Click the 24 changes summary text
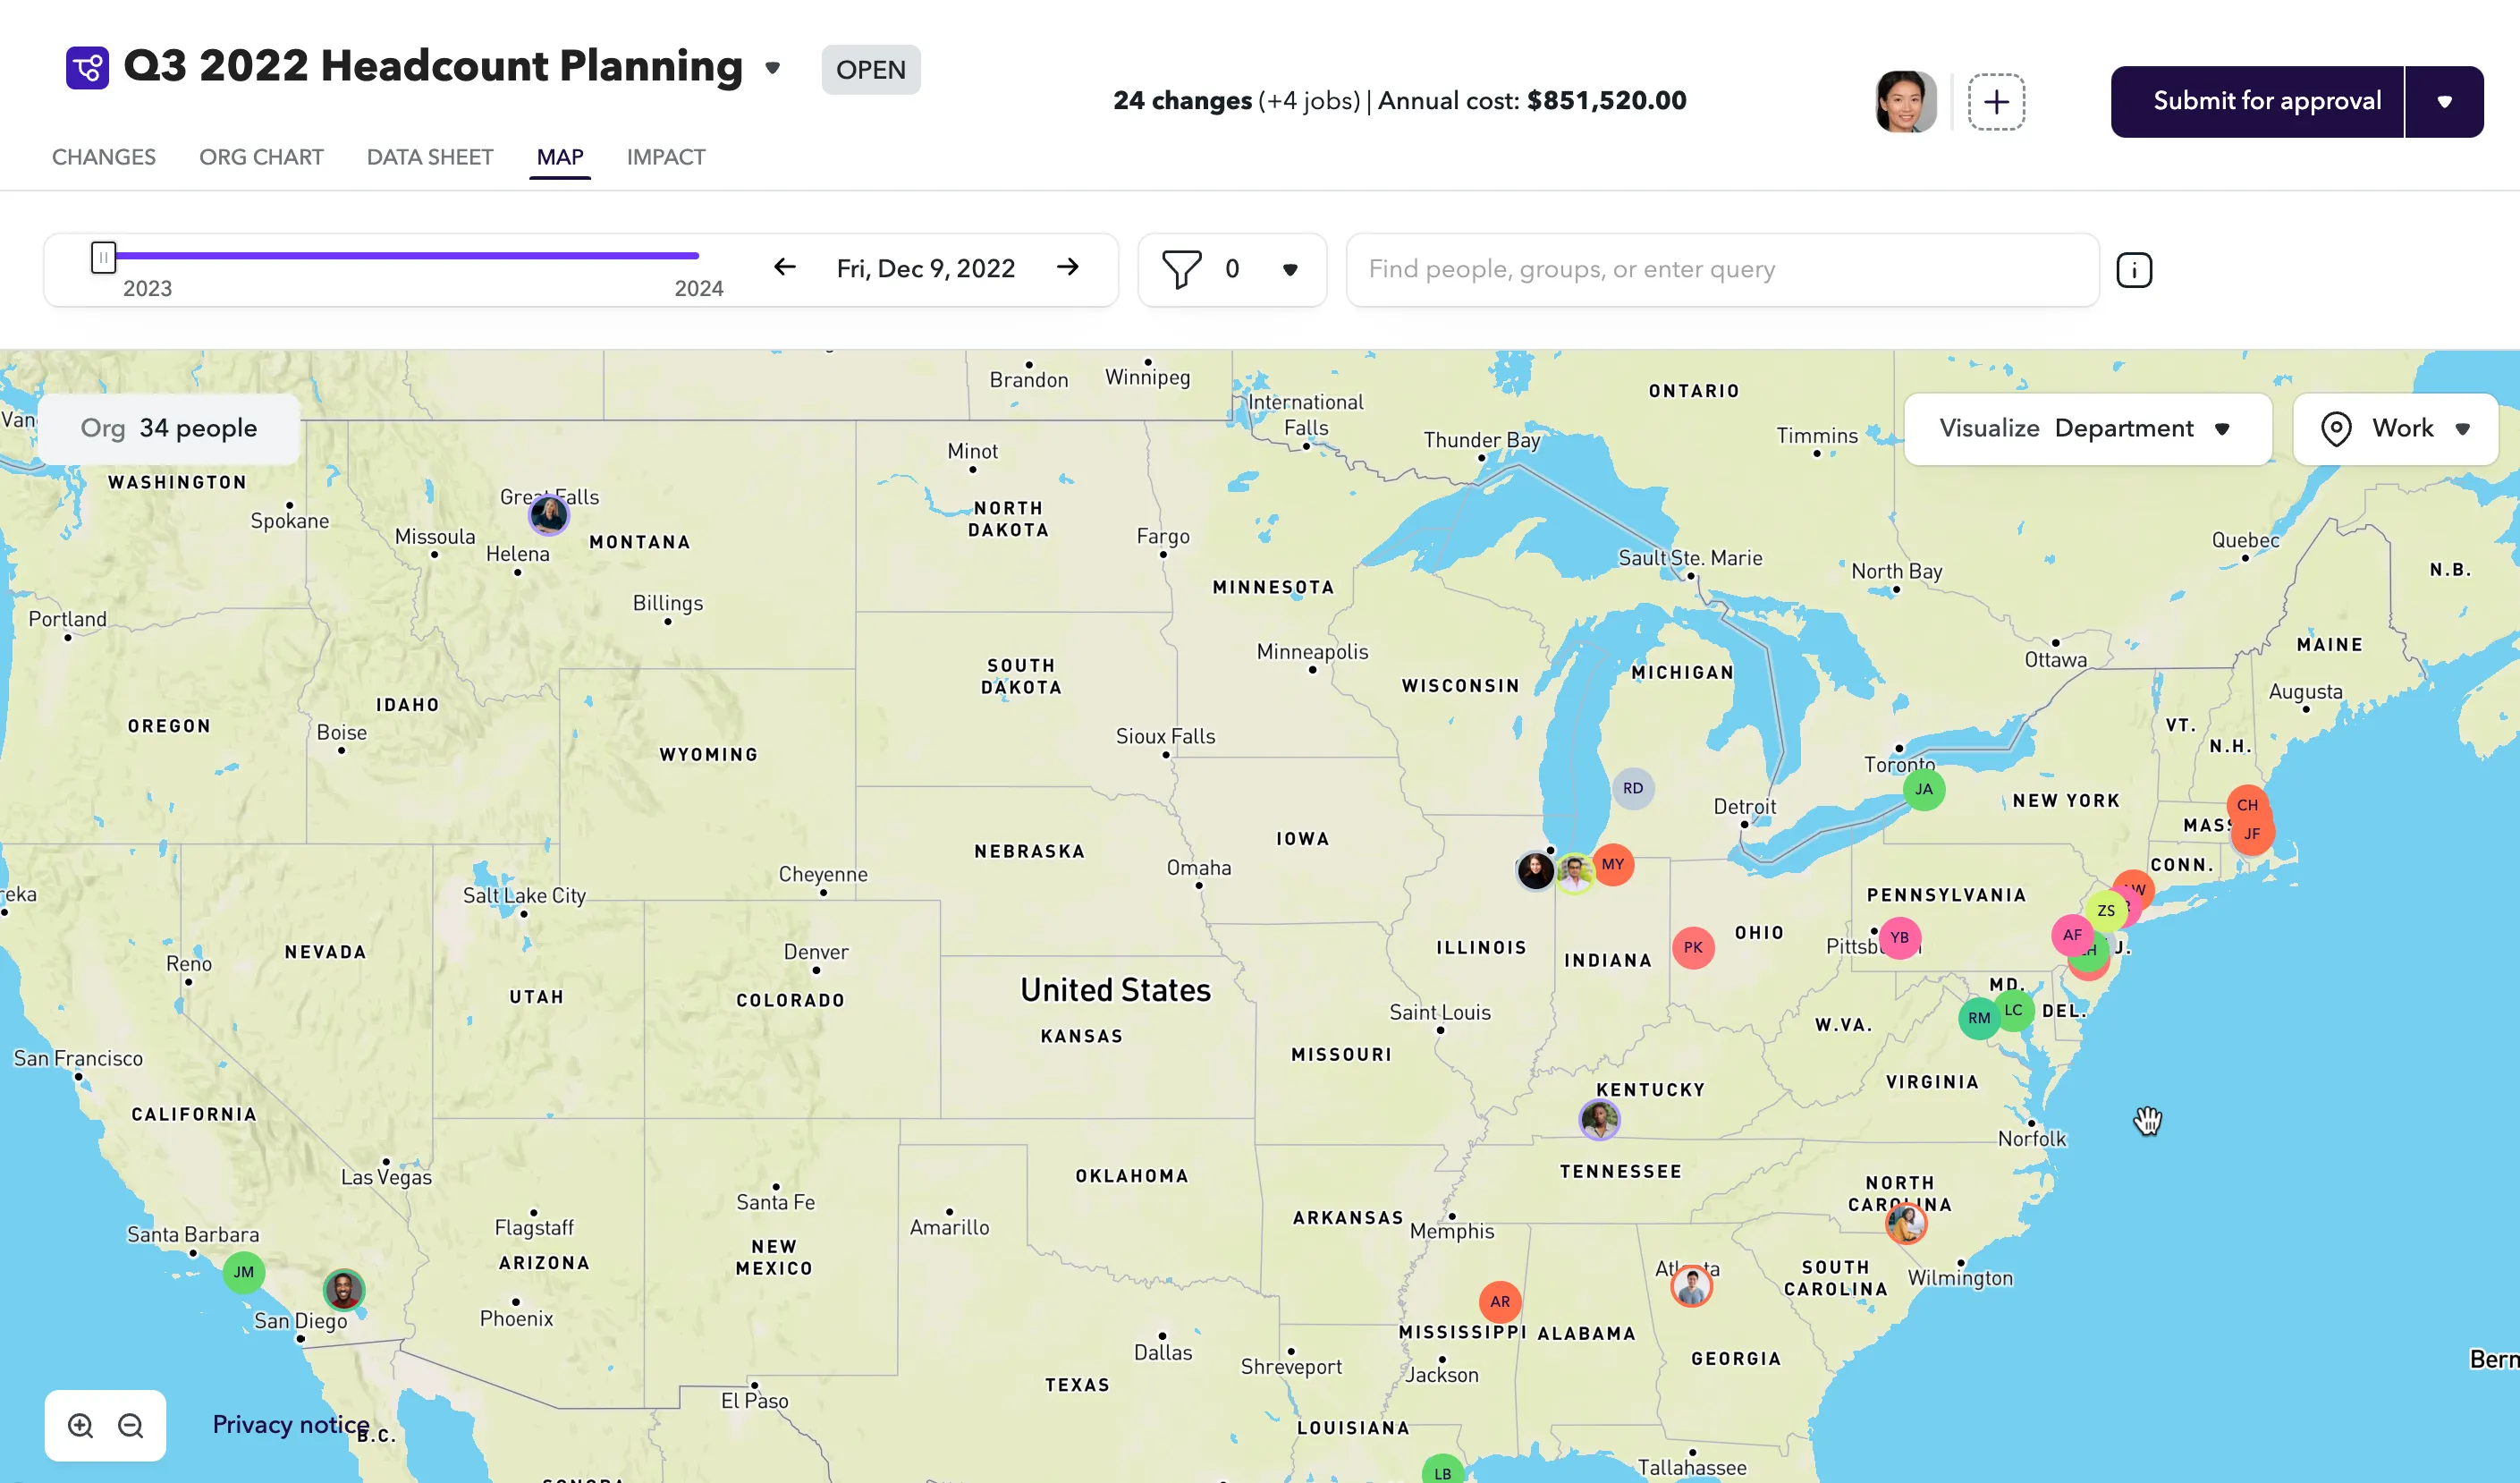 (1182, 101)
